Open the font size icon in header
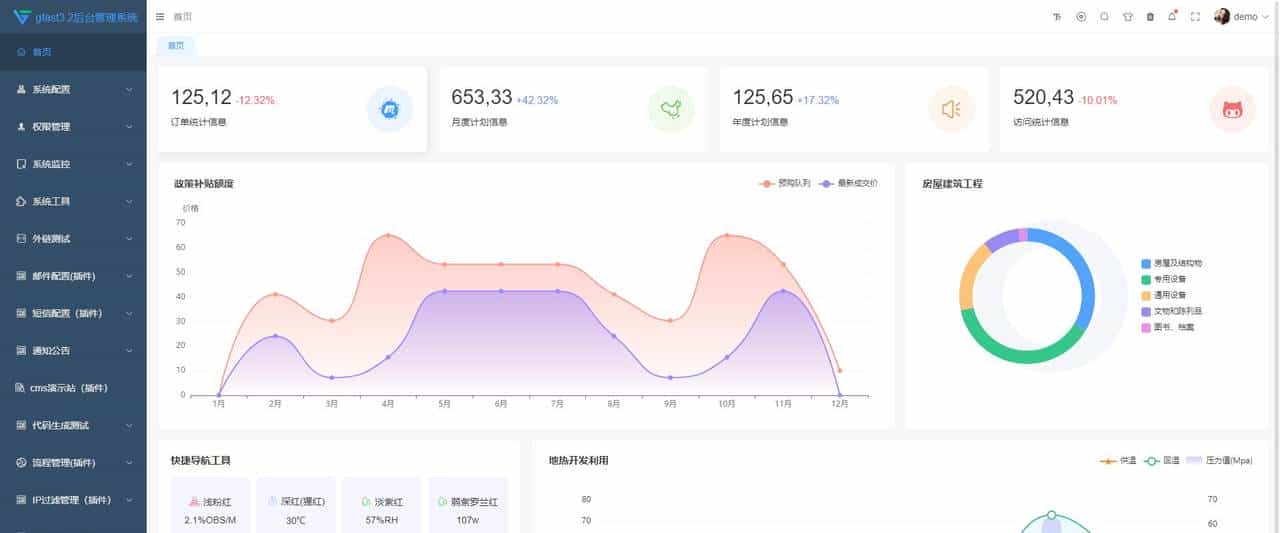 (x=1058, y=17)
